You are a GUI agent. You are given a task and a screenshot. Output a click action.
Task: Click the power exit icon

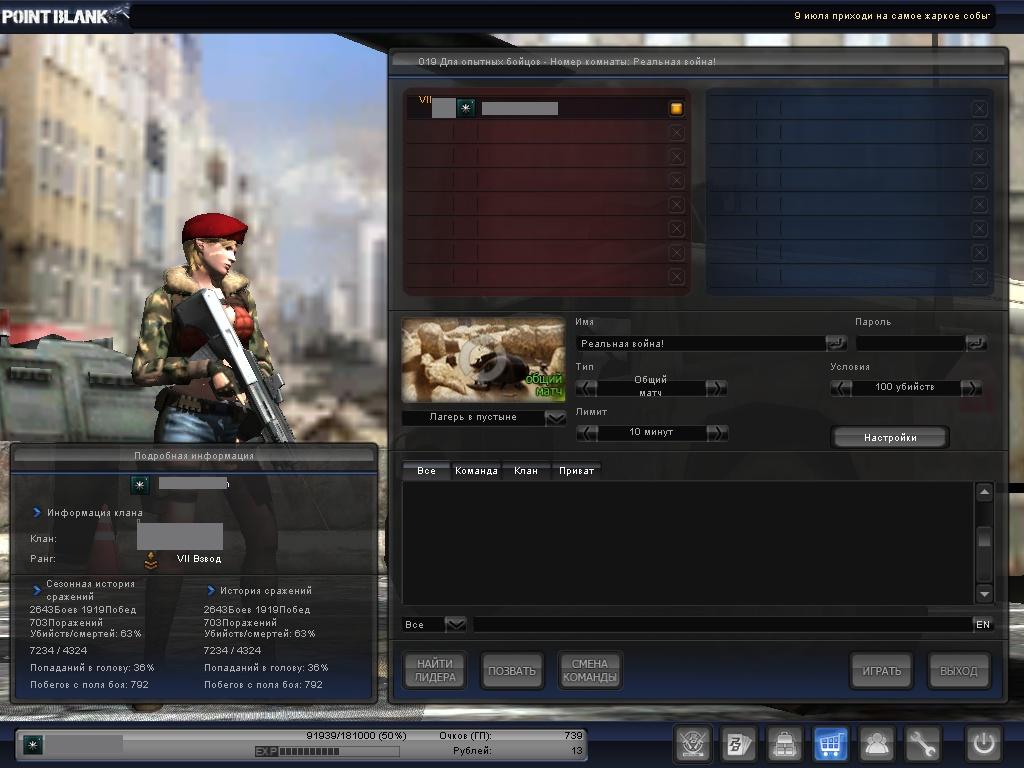click(983, 744)
